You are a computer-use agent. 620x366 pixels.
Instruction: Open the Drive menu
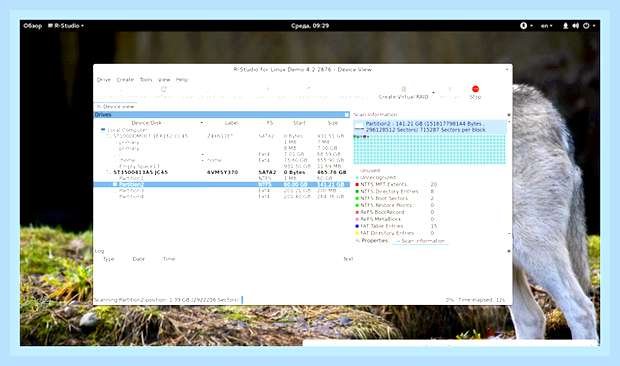click(x=104, y=79)
